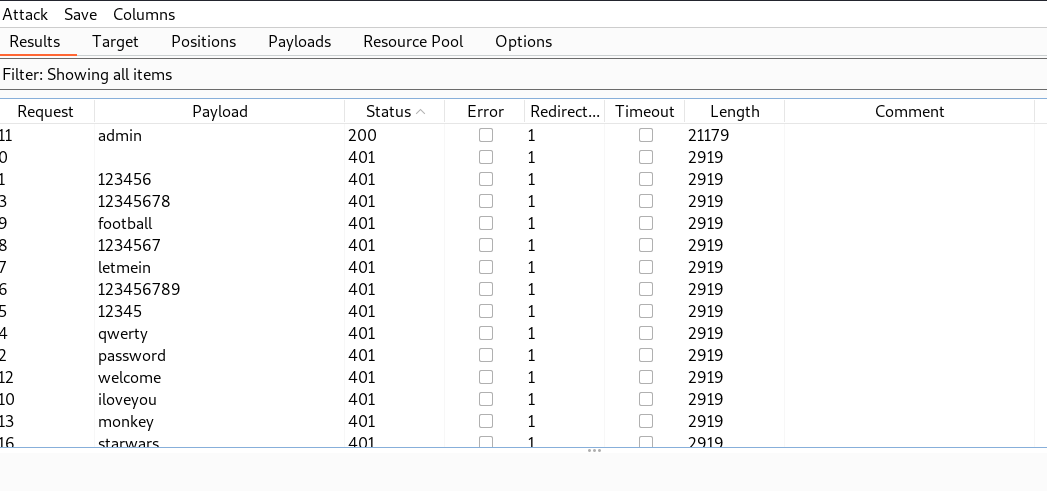Toggle Timeout checkbox for admin payload row

coord(646,135)
